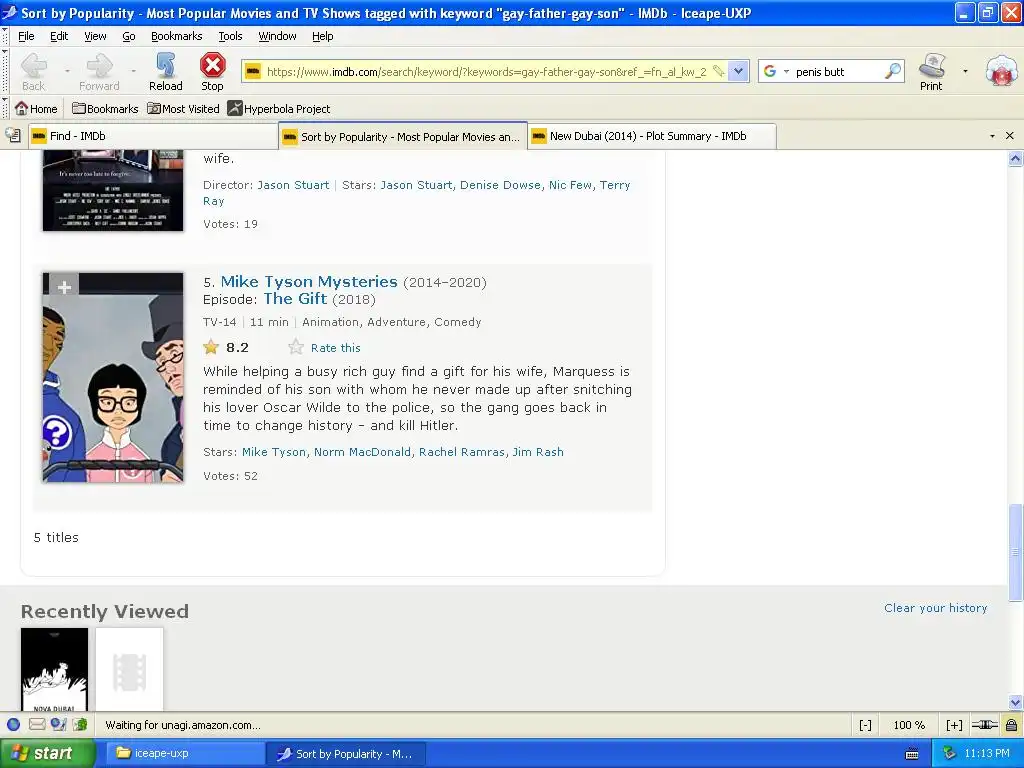
Task: Open the list all tabs dropdown
Action: coord(992,136)
